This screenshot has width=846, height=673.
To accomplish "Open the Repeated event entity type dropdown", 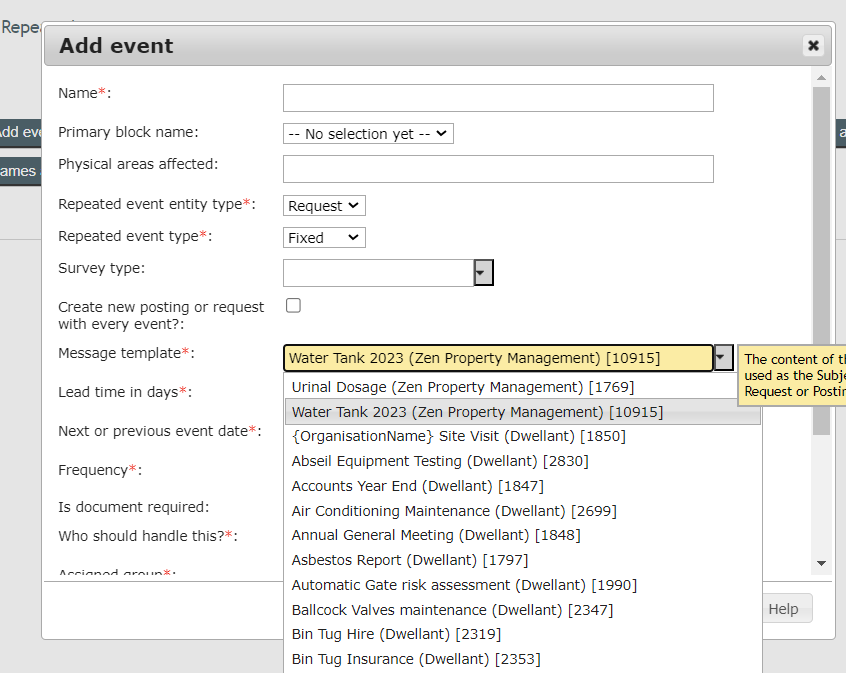I will tap(323, 205).
